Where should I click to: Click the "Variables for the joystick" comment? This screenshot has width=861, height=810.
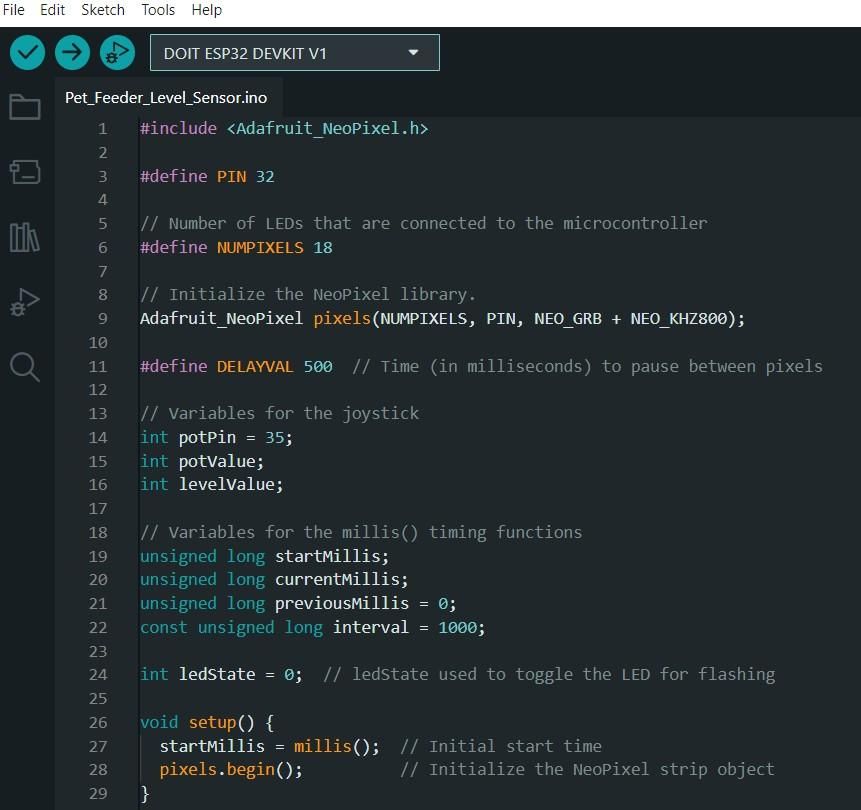279,414
